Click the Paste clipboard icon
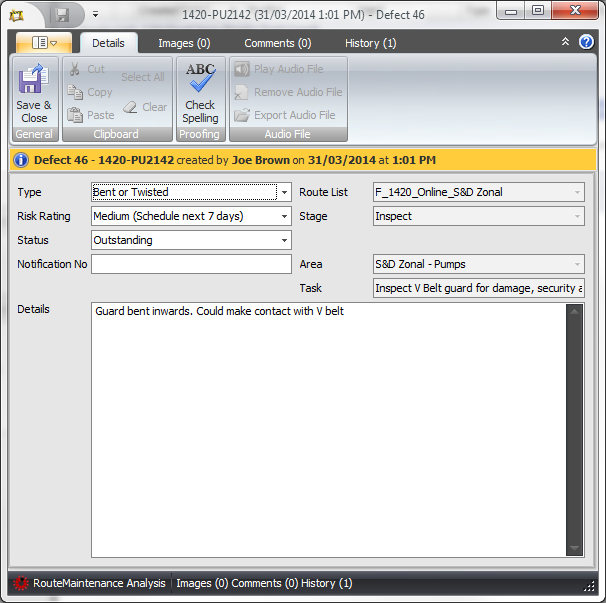 (x=75, y=115)
